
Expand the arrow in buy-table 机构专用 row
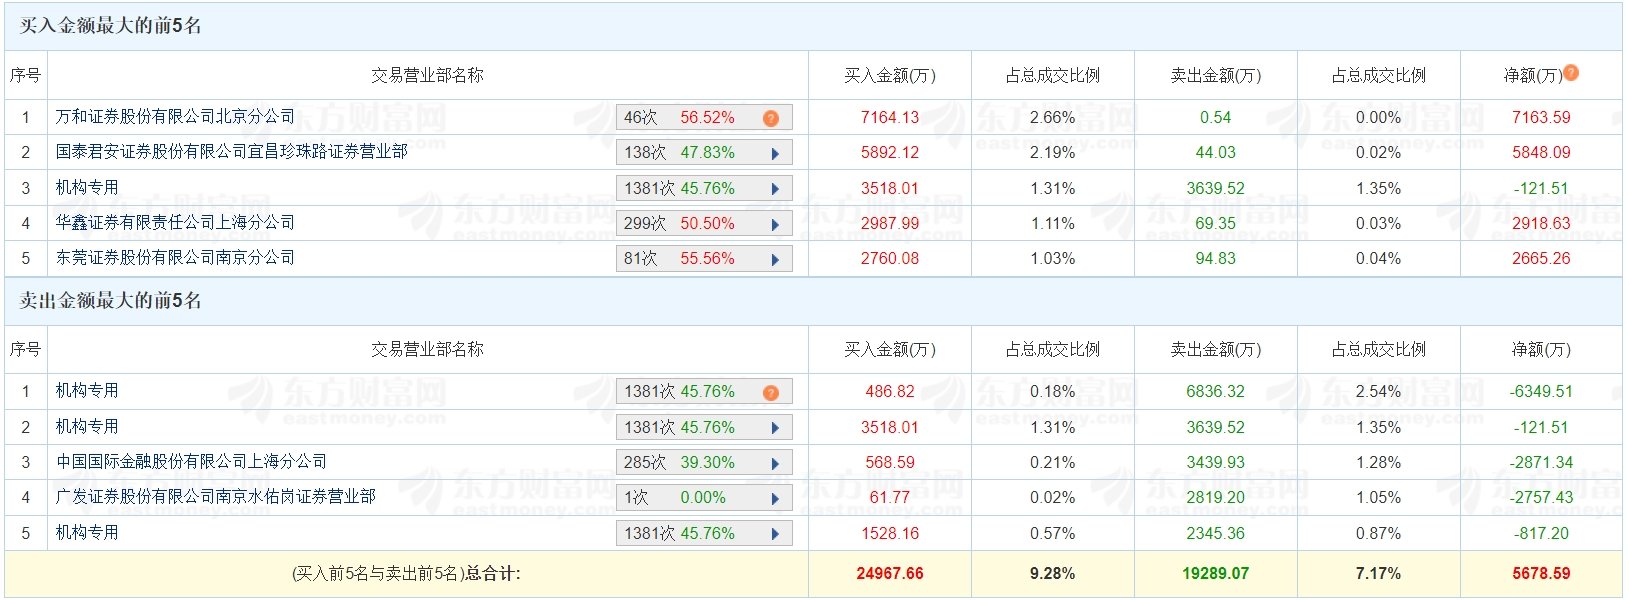[x=775, y=189]
